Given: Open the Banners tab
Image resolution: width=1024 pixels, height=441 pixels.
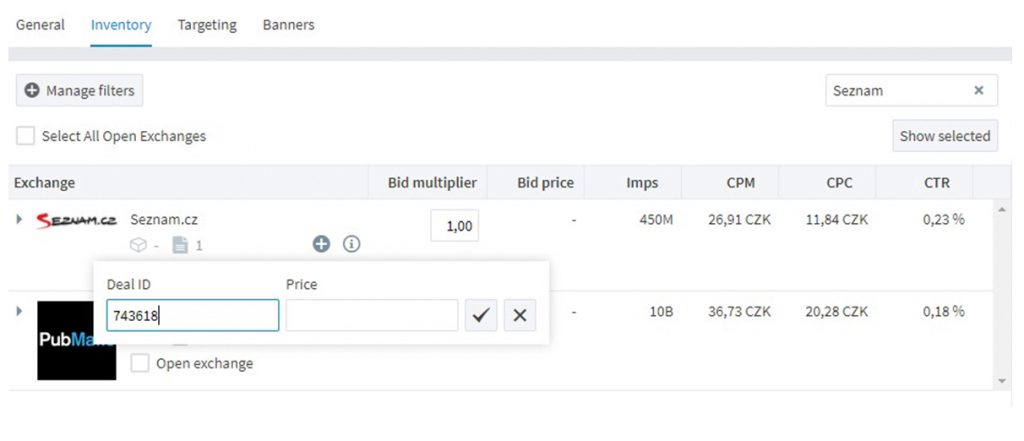Looking at the screenshot, I should pos(289,25).
